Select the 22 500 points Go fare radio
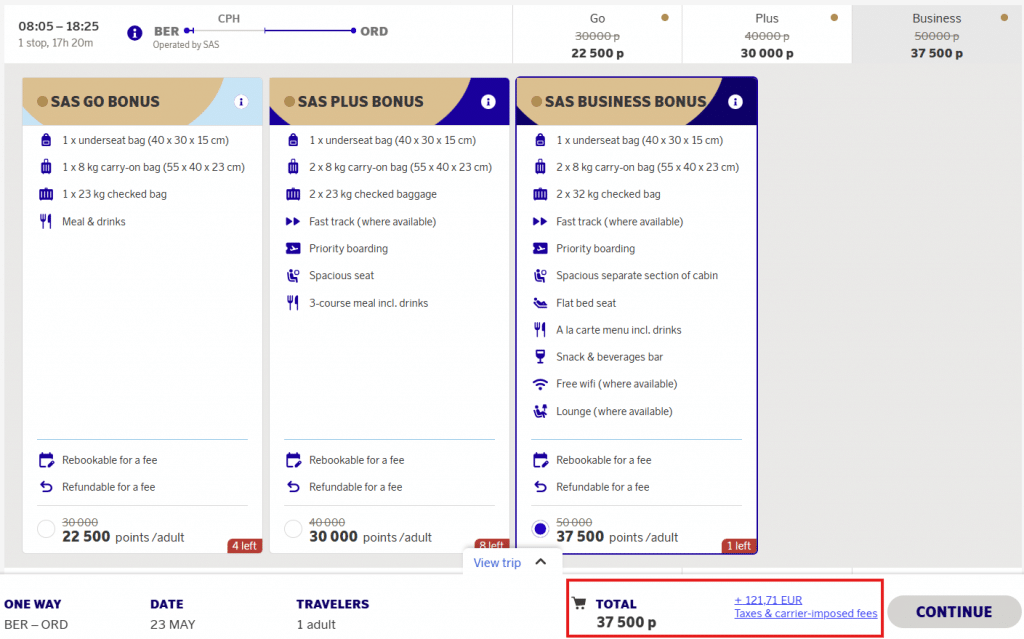The width and height of the screenshot is (1024, 639). point(46,529)
